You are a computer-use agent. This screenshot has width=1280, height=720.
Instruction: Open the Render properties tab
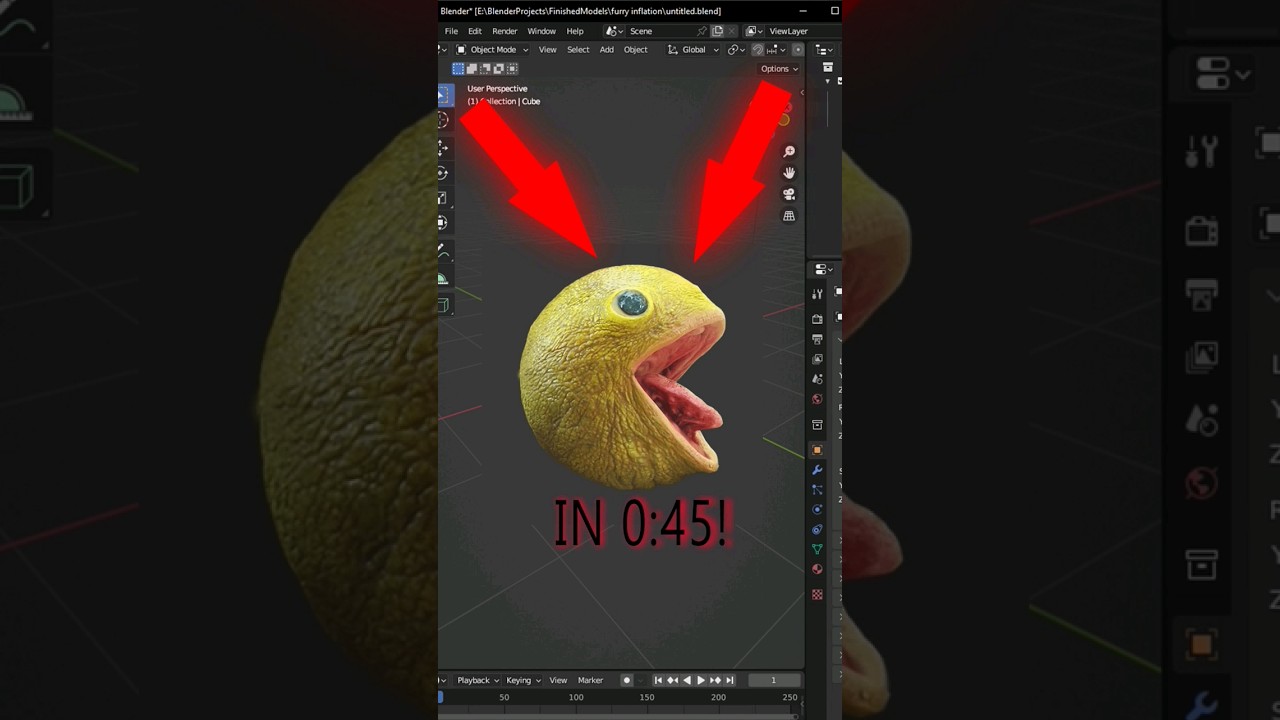(x=817, y=319)
